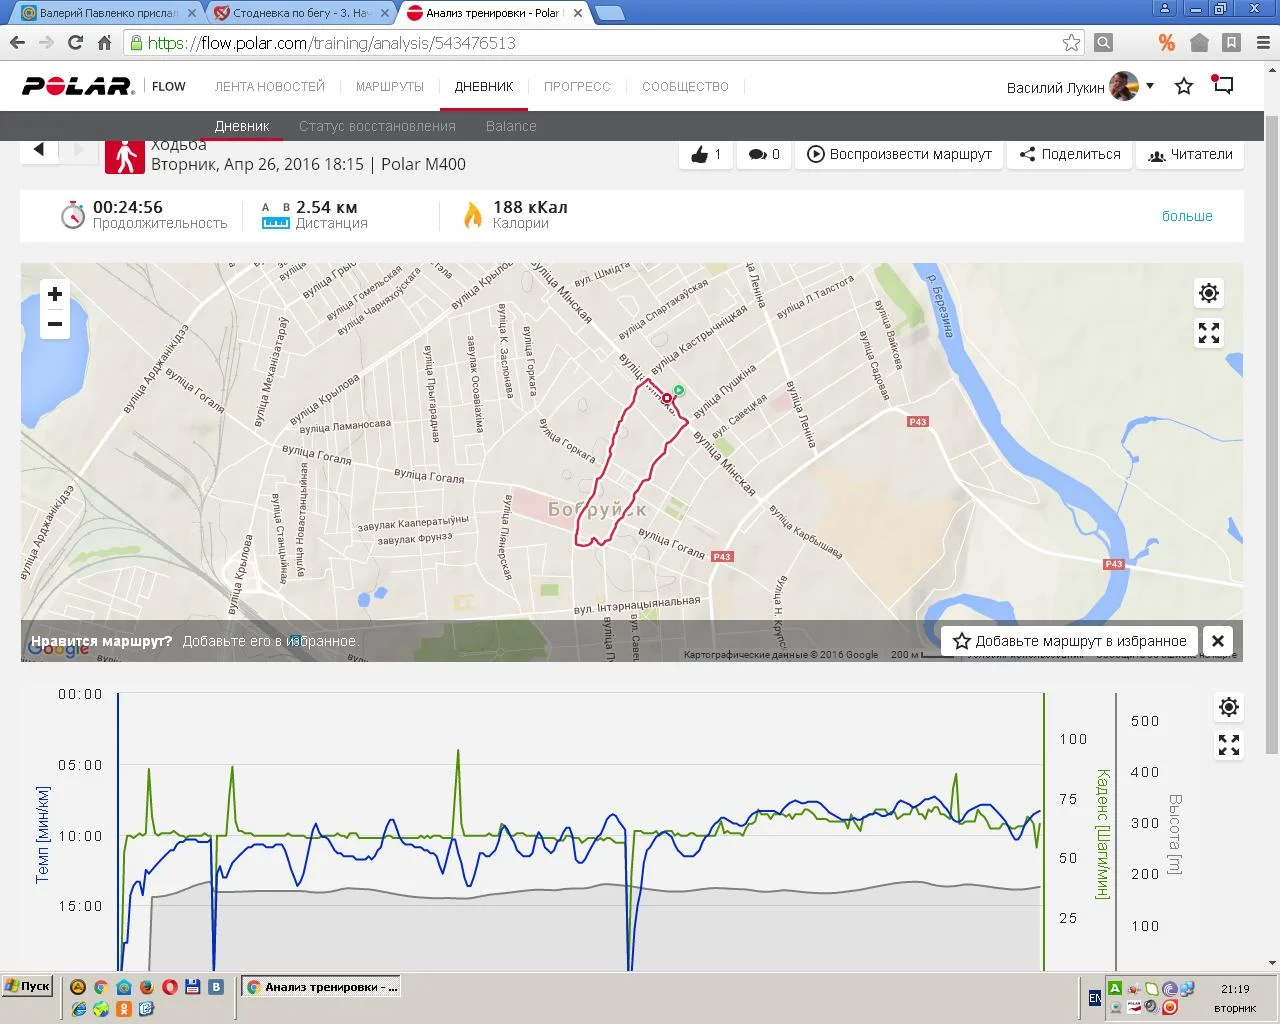Image resolution: width=1280 pixels, height=1024 pixels.
Task: Open a new browser tab
Action: click(x=609, y=13)
